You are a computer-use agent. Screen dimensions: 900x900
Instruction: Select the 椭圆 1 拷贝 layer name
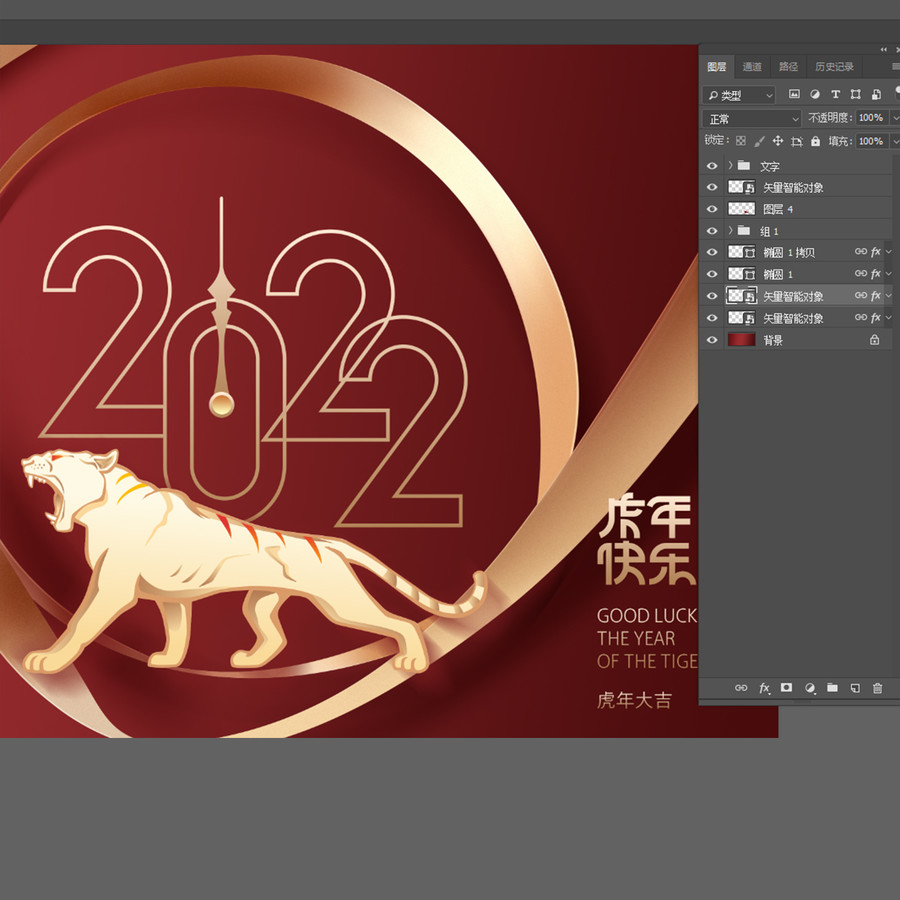(789, 253)
